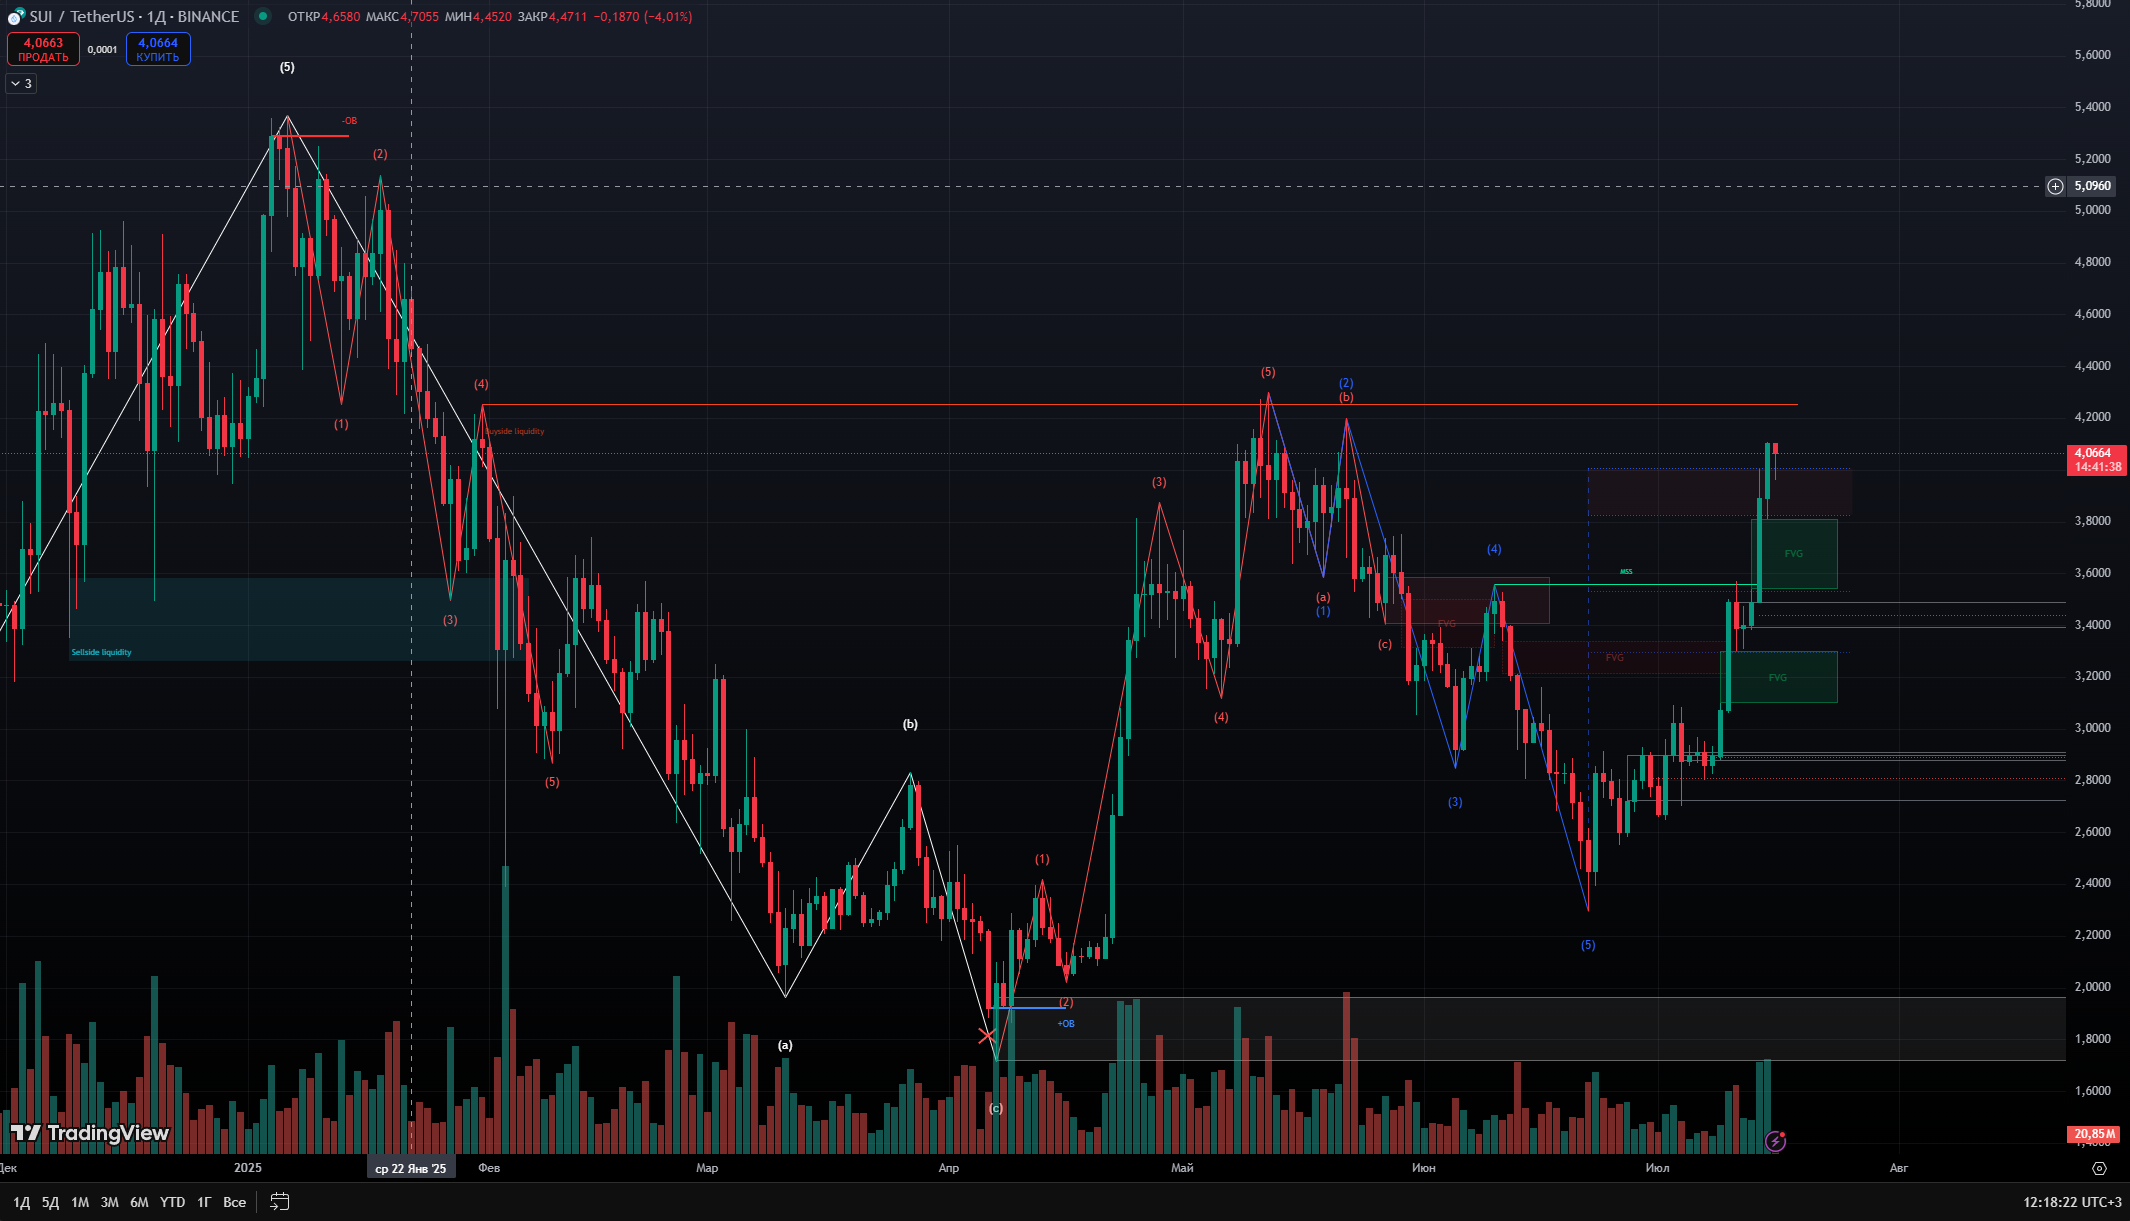
Task: Click the 3,8000 price scale label
Action: coord(2092,521)
